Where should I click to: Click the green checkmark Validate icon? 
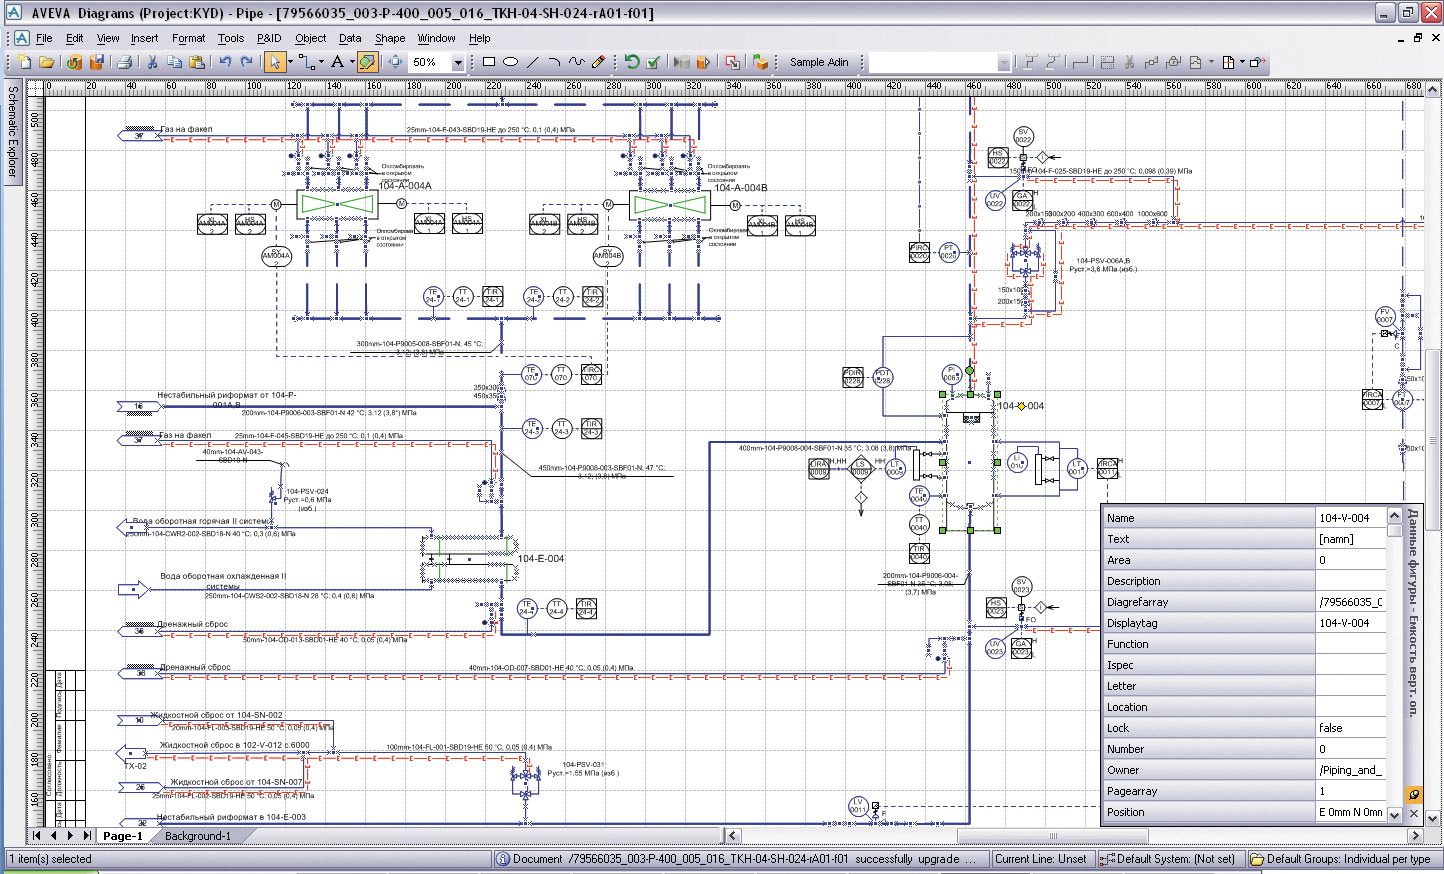pos(654,62)
